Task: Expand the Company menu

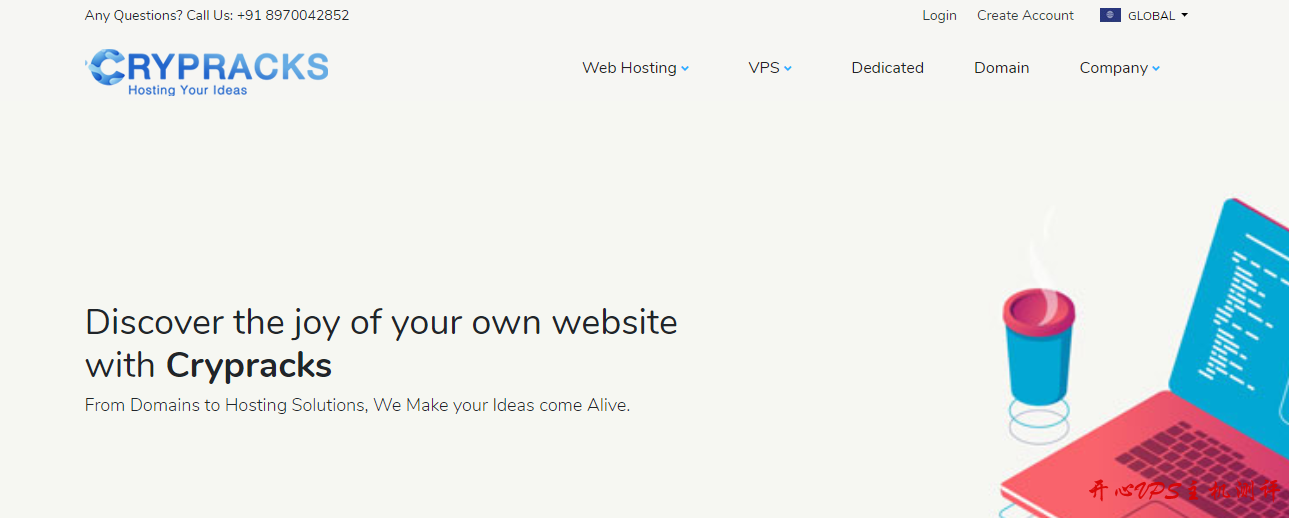Action: tap(1120, 68)
